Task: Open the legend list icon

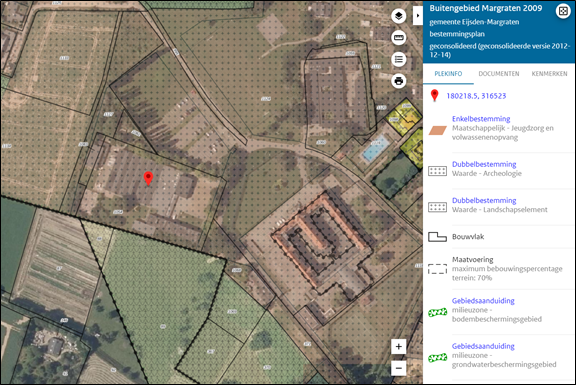Action: tap(399, 59)
